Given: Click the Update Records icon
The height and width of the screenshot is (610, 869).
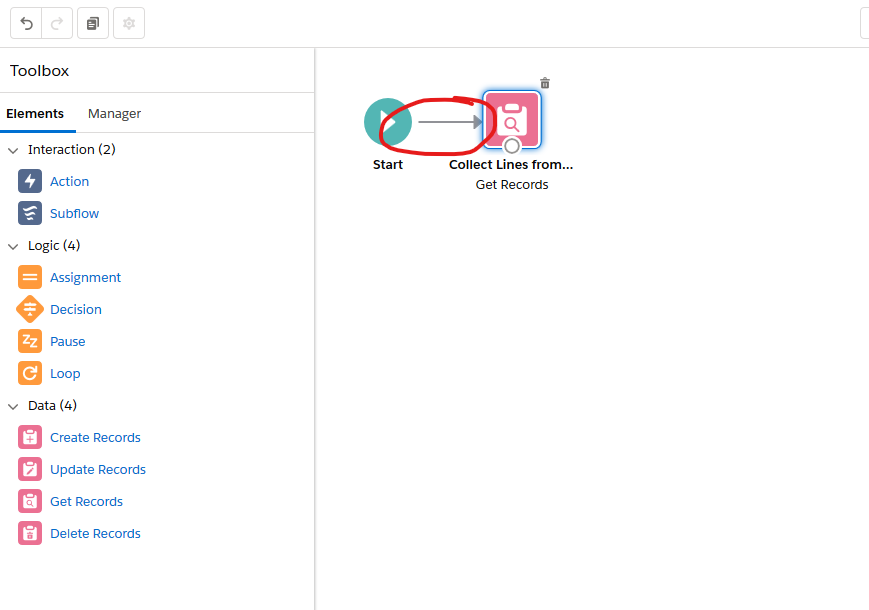Looking at the screenshot, I should (x=30, y=469).
